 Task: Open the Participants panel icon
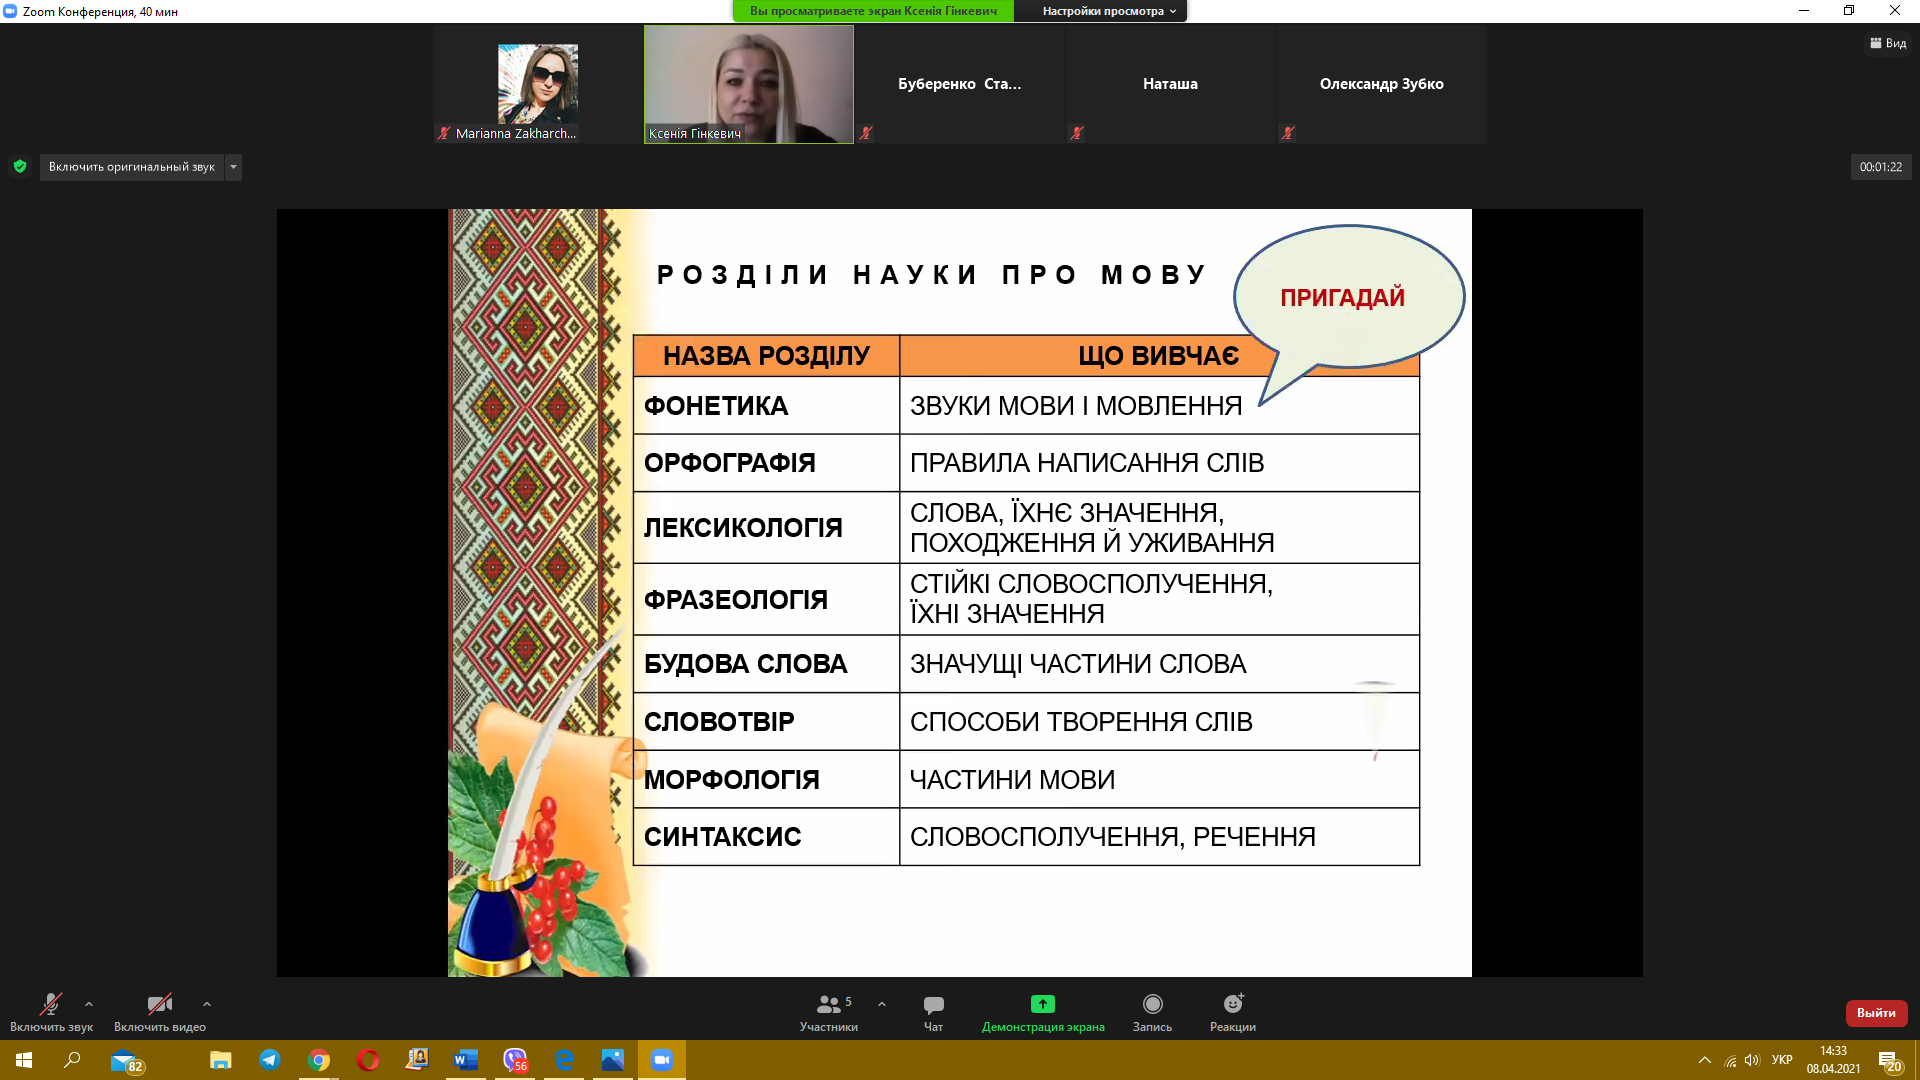[x=828, y=1005]
